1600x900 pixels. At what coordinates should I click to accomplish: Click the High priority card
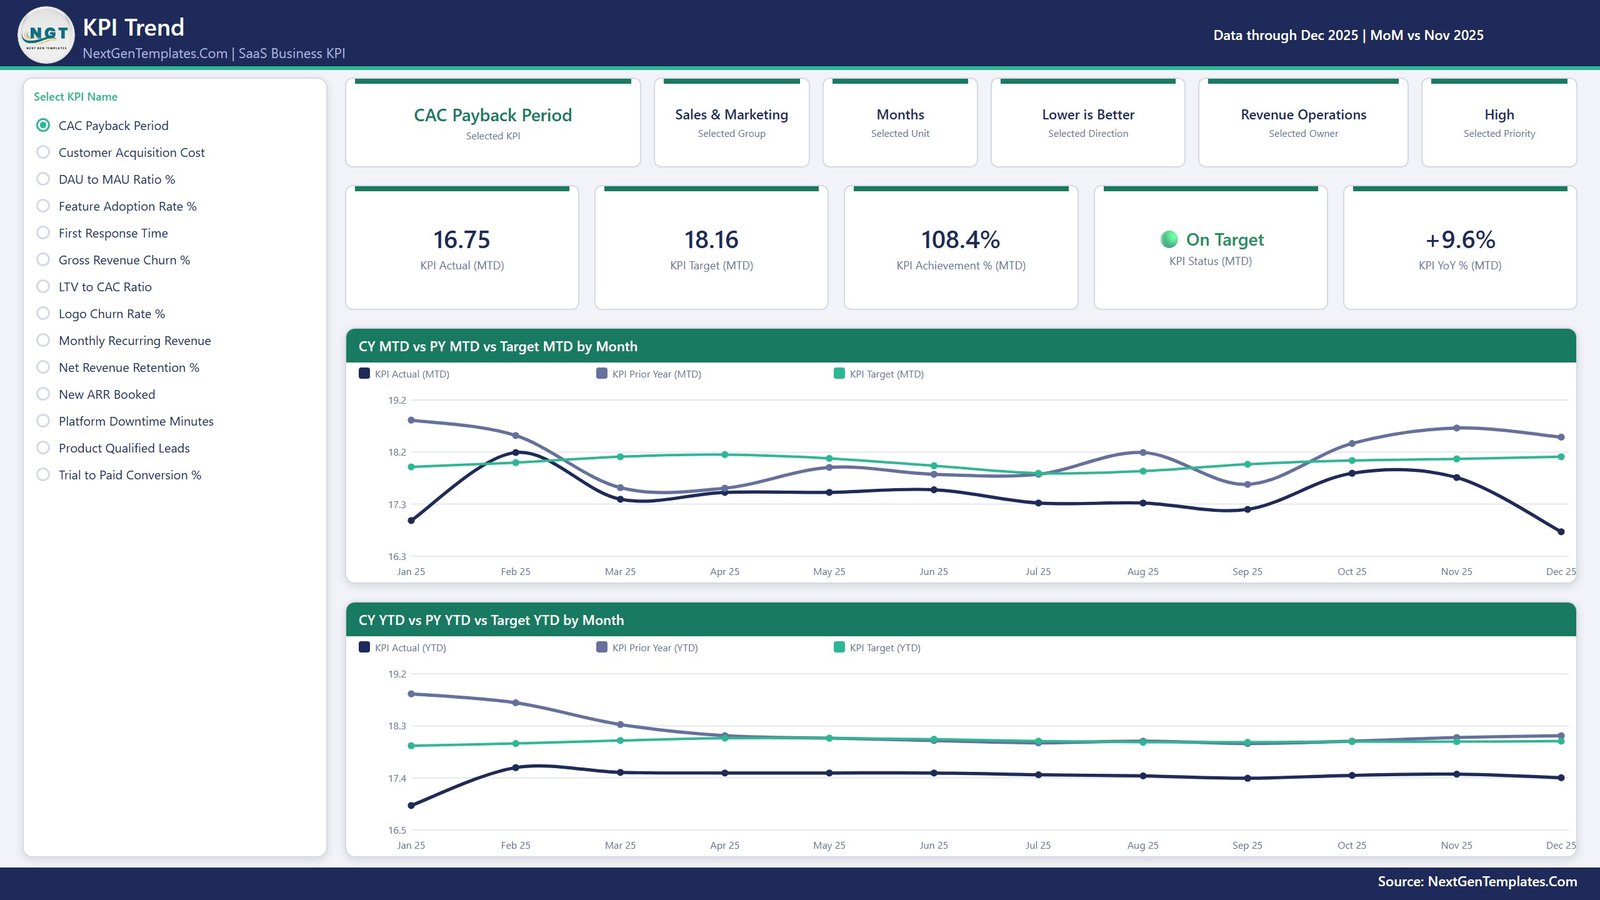pos(1499,123)
